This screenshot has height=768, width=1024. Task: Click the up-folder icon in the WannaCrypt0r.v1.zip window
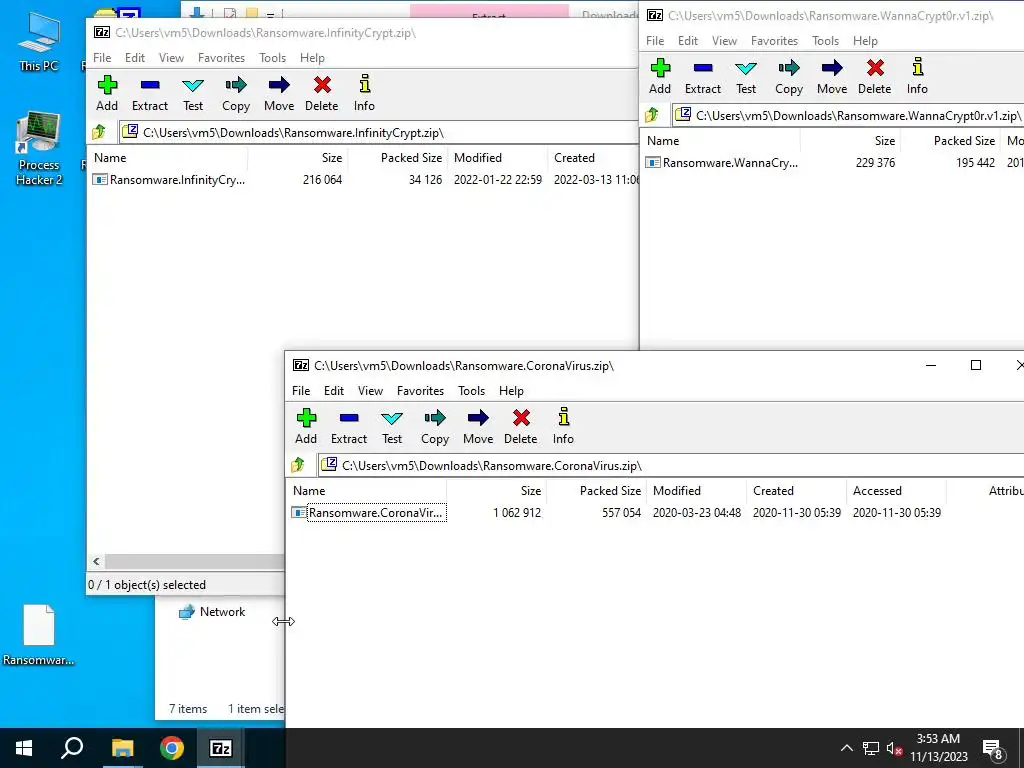(x=652, y=115)
